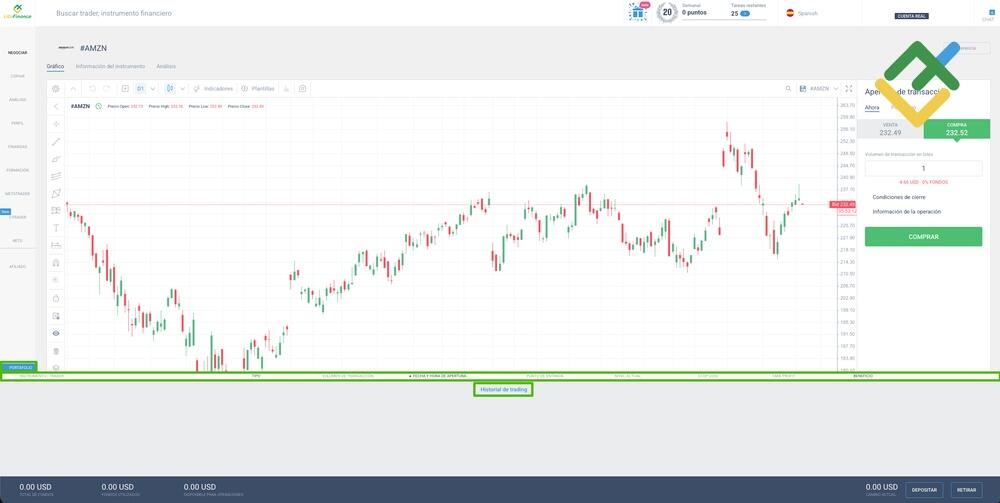Open Historial de trading link

(x=503, y=390)
